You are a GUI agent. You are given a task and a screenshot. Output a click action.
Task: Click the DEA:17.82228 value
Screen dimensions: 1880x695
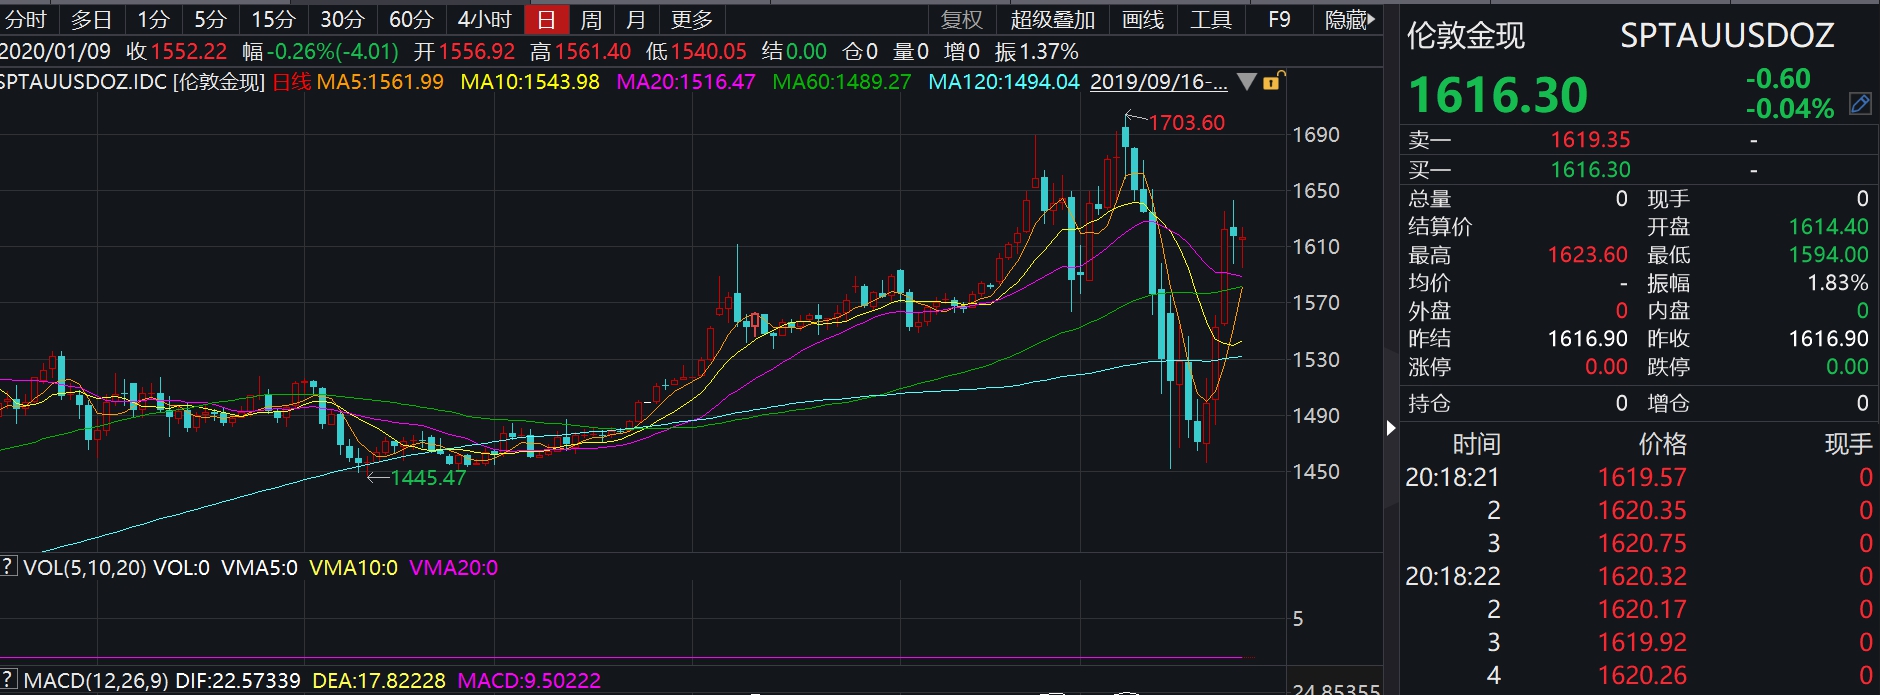coord(379,681)
